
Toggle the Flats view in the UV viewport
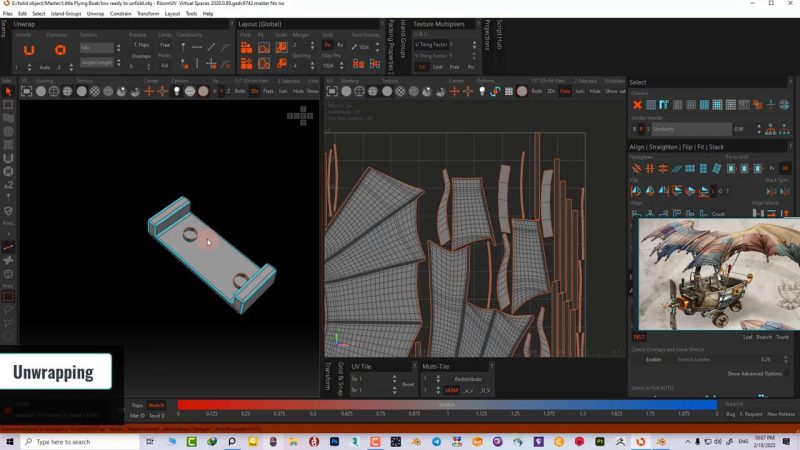(x=565, y=91)
